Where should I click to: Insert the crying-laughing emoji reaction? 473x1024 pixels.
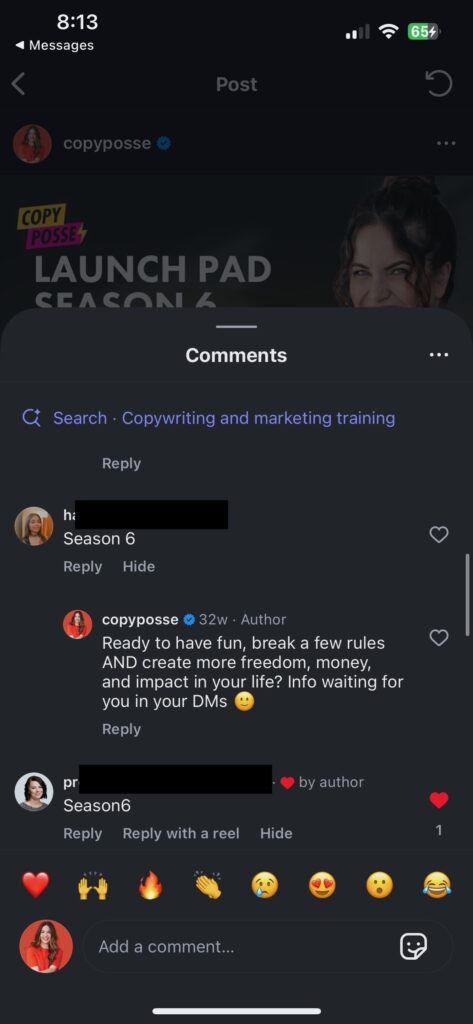click(436, 886)
